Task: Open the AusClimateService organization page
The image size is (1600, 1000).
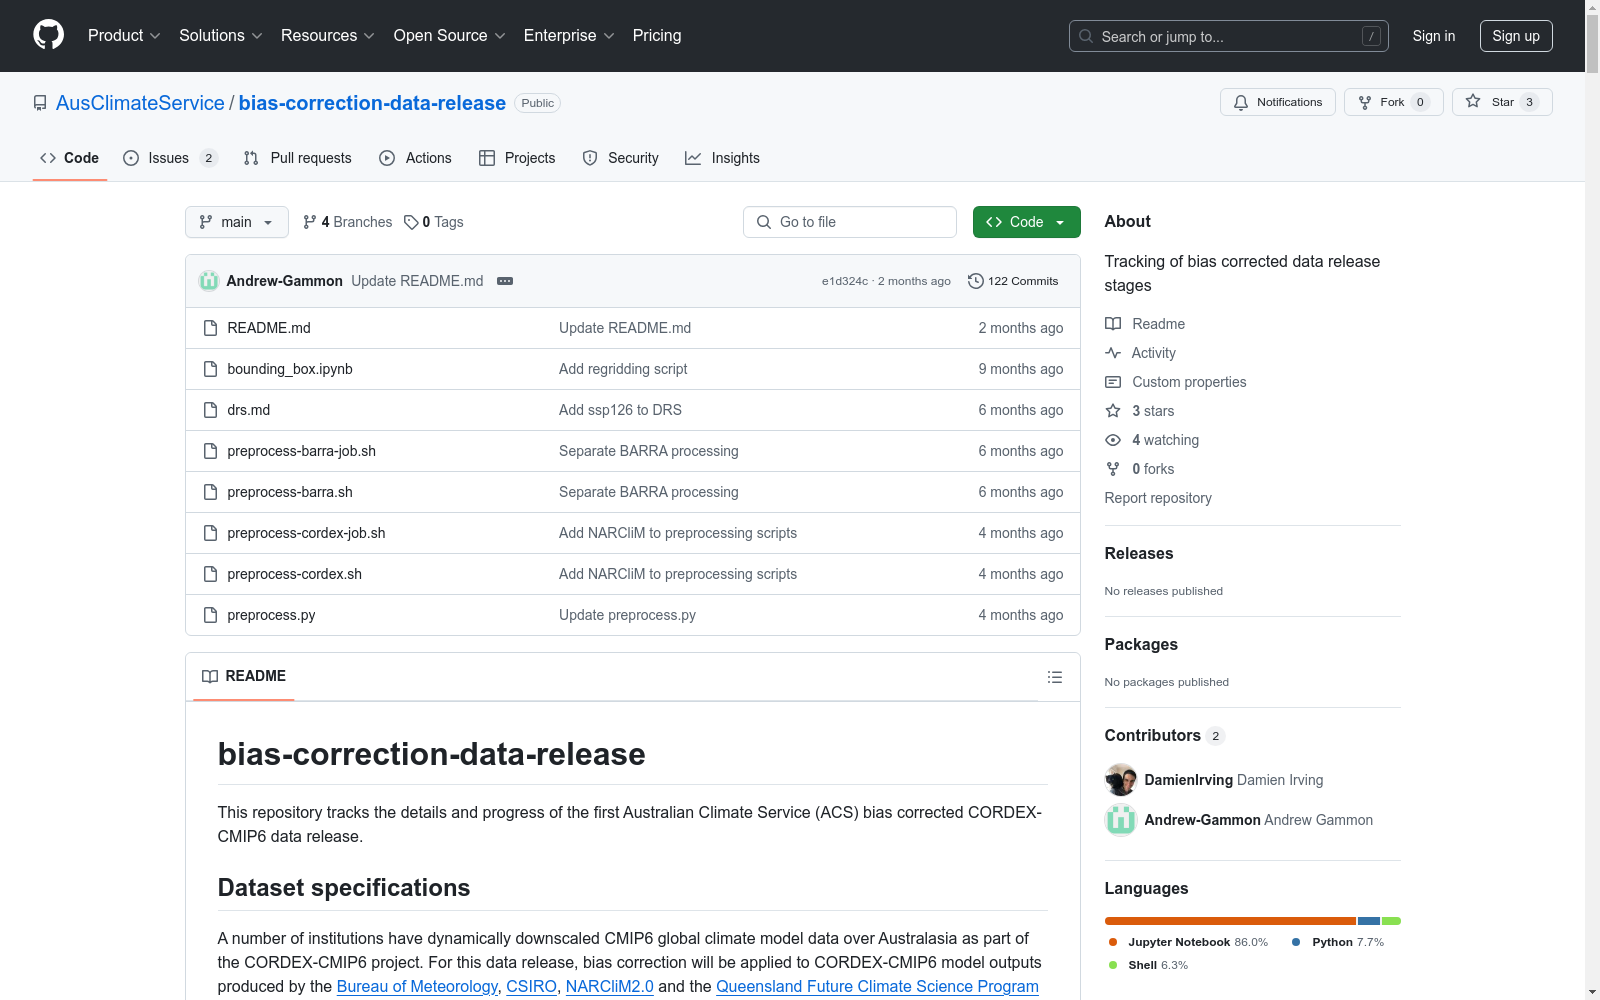Action: click(140, 103)
